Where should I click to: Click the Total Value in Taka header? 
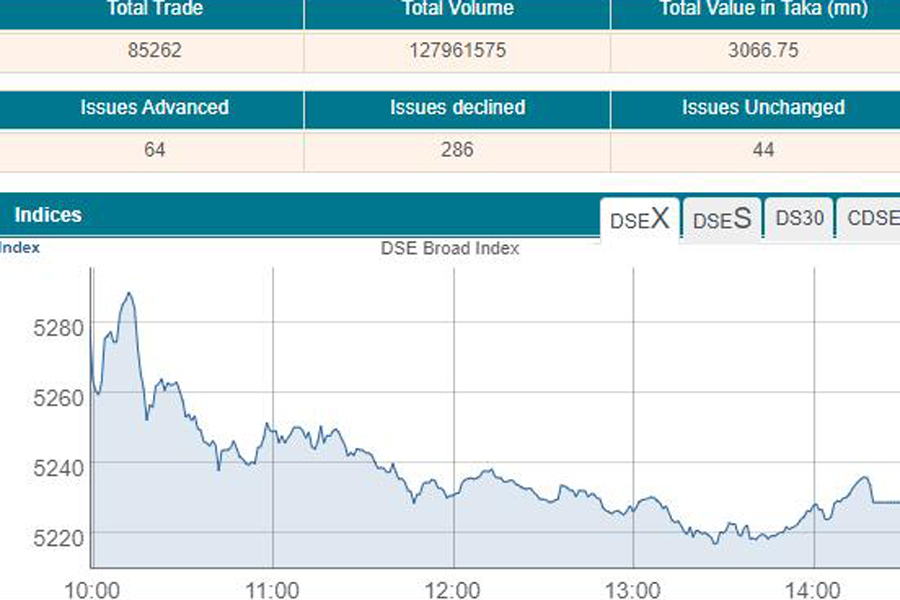[x=763, y=10]
